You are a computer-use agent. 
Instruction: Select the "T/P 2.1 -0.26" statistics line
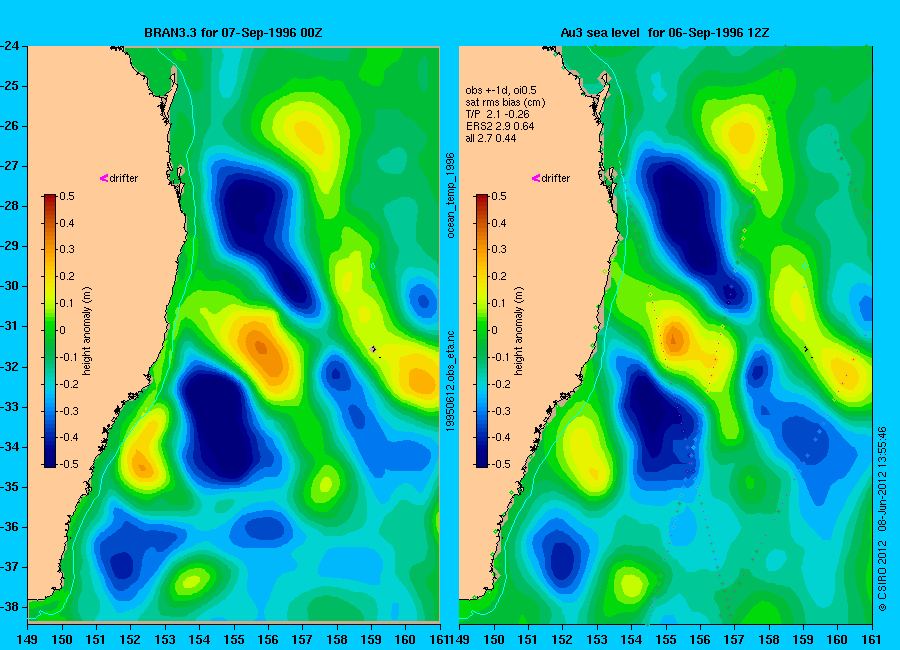tap(497, 115)
